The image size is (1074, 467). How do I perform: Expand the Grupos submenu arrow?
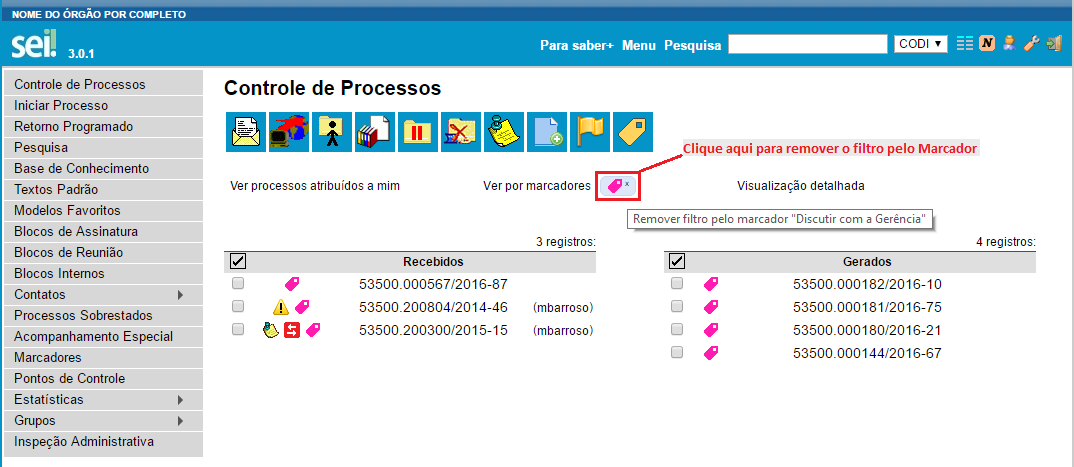click(181, 420)
